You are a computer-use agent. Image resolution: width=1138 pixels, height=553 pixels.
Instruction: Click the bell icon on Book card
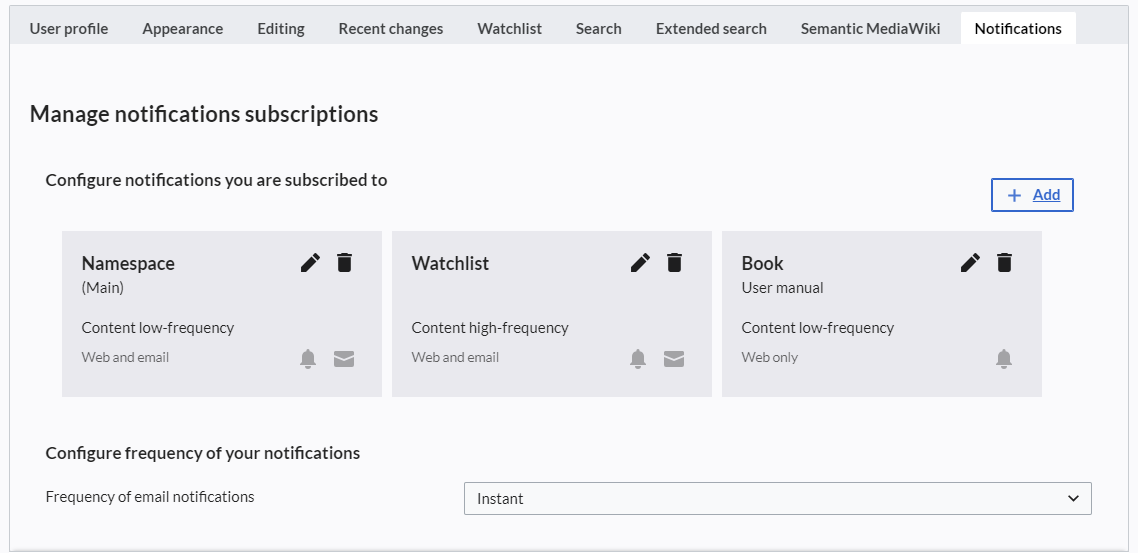[x=1004, y=359]
